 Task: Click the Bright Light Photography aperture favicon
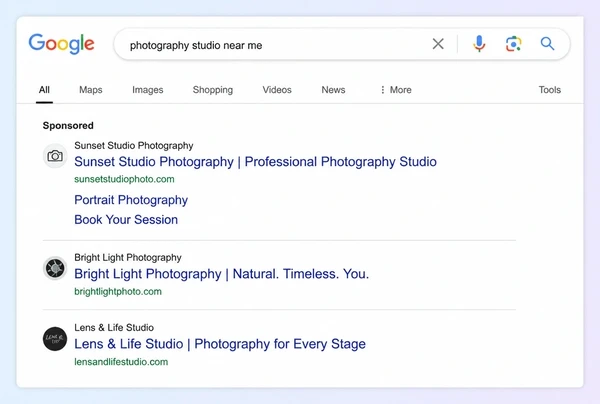point(55,268)
